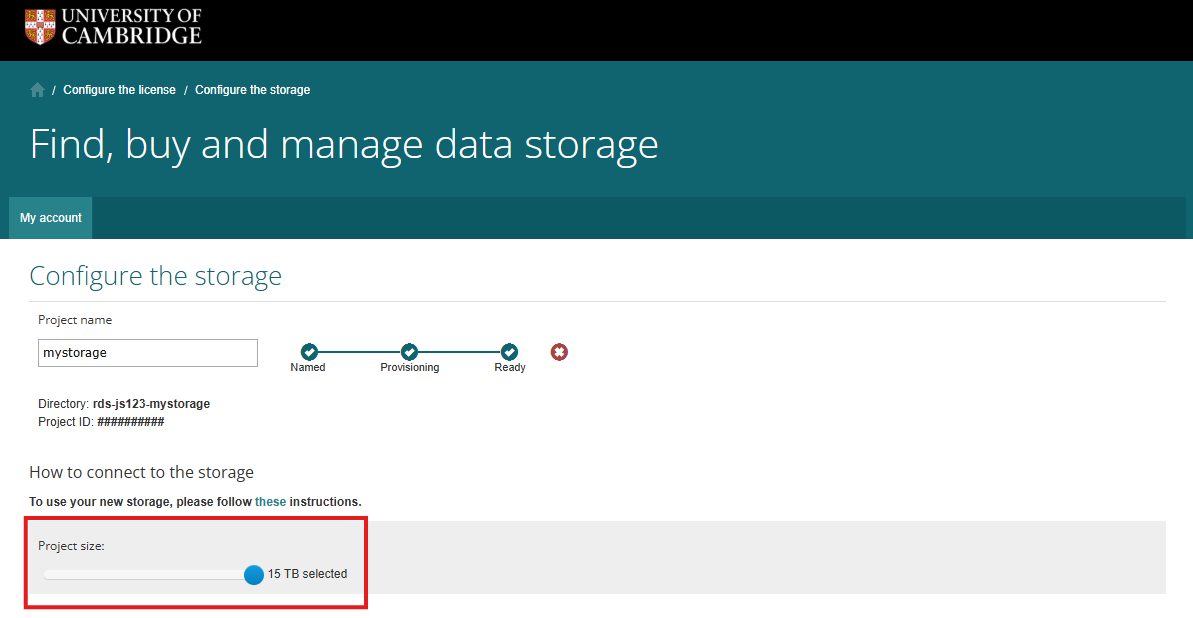Click the Ready step checkmark icon

pos(509,352)
